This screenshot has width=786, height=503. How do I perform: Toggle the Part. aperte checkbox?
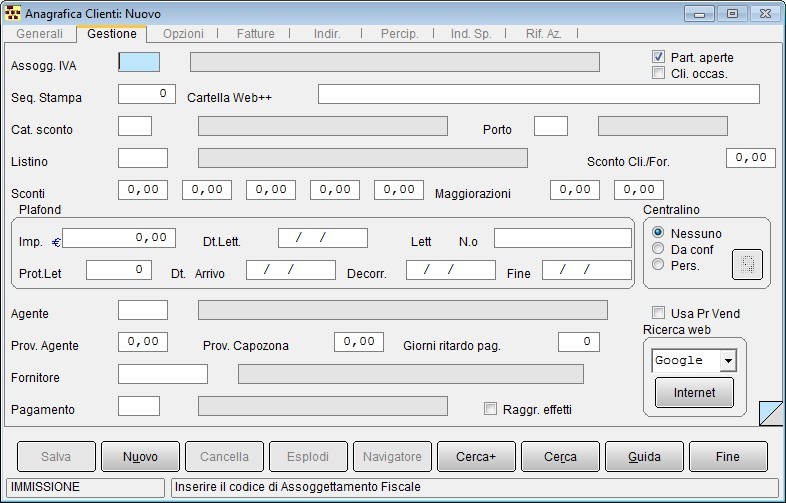(658, 57)
